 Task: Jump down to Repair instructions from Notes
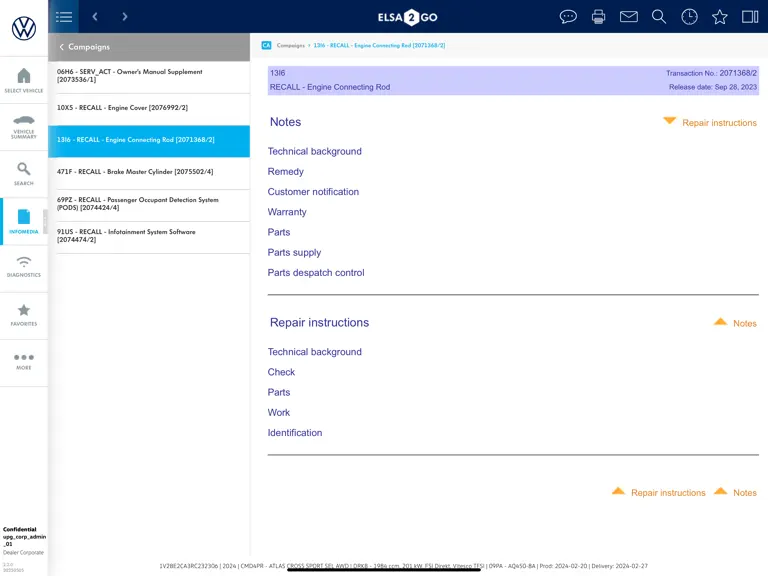[x=710, y=122]
